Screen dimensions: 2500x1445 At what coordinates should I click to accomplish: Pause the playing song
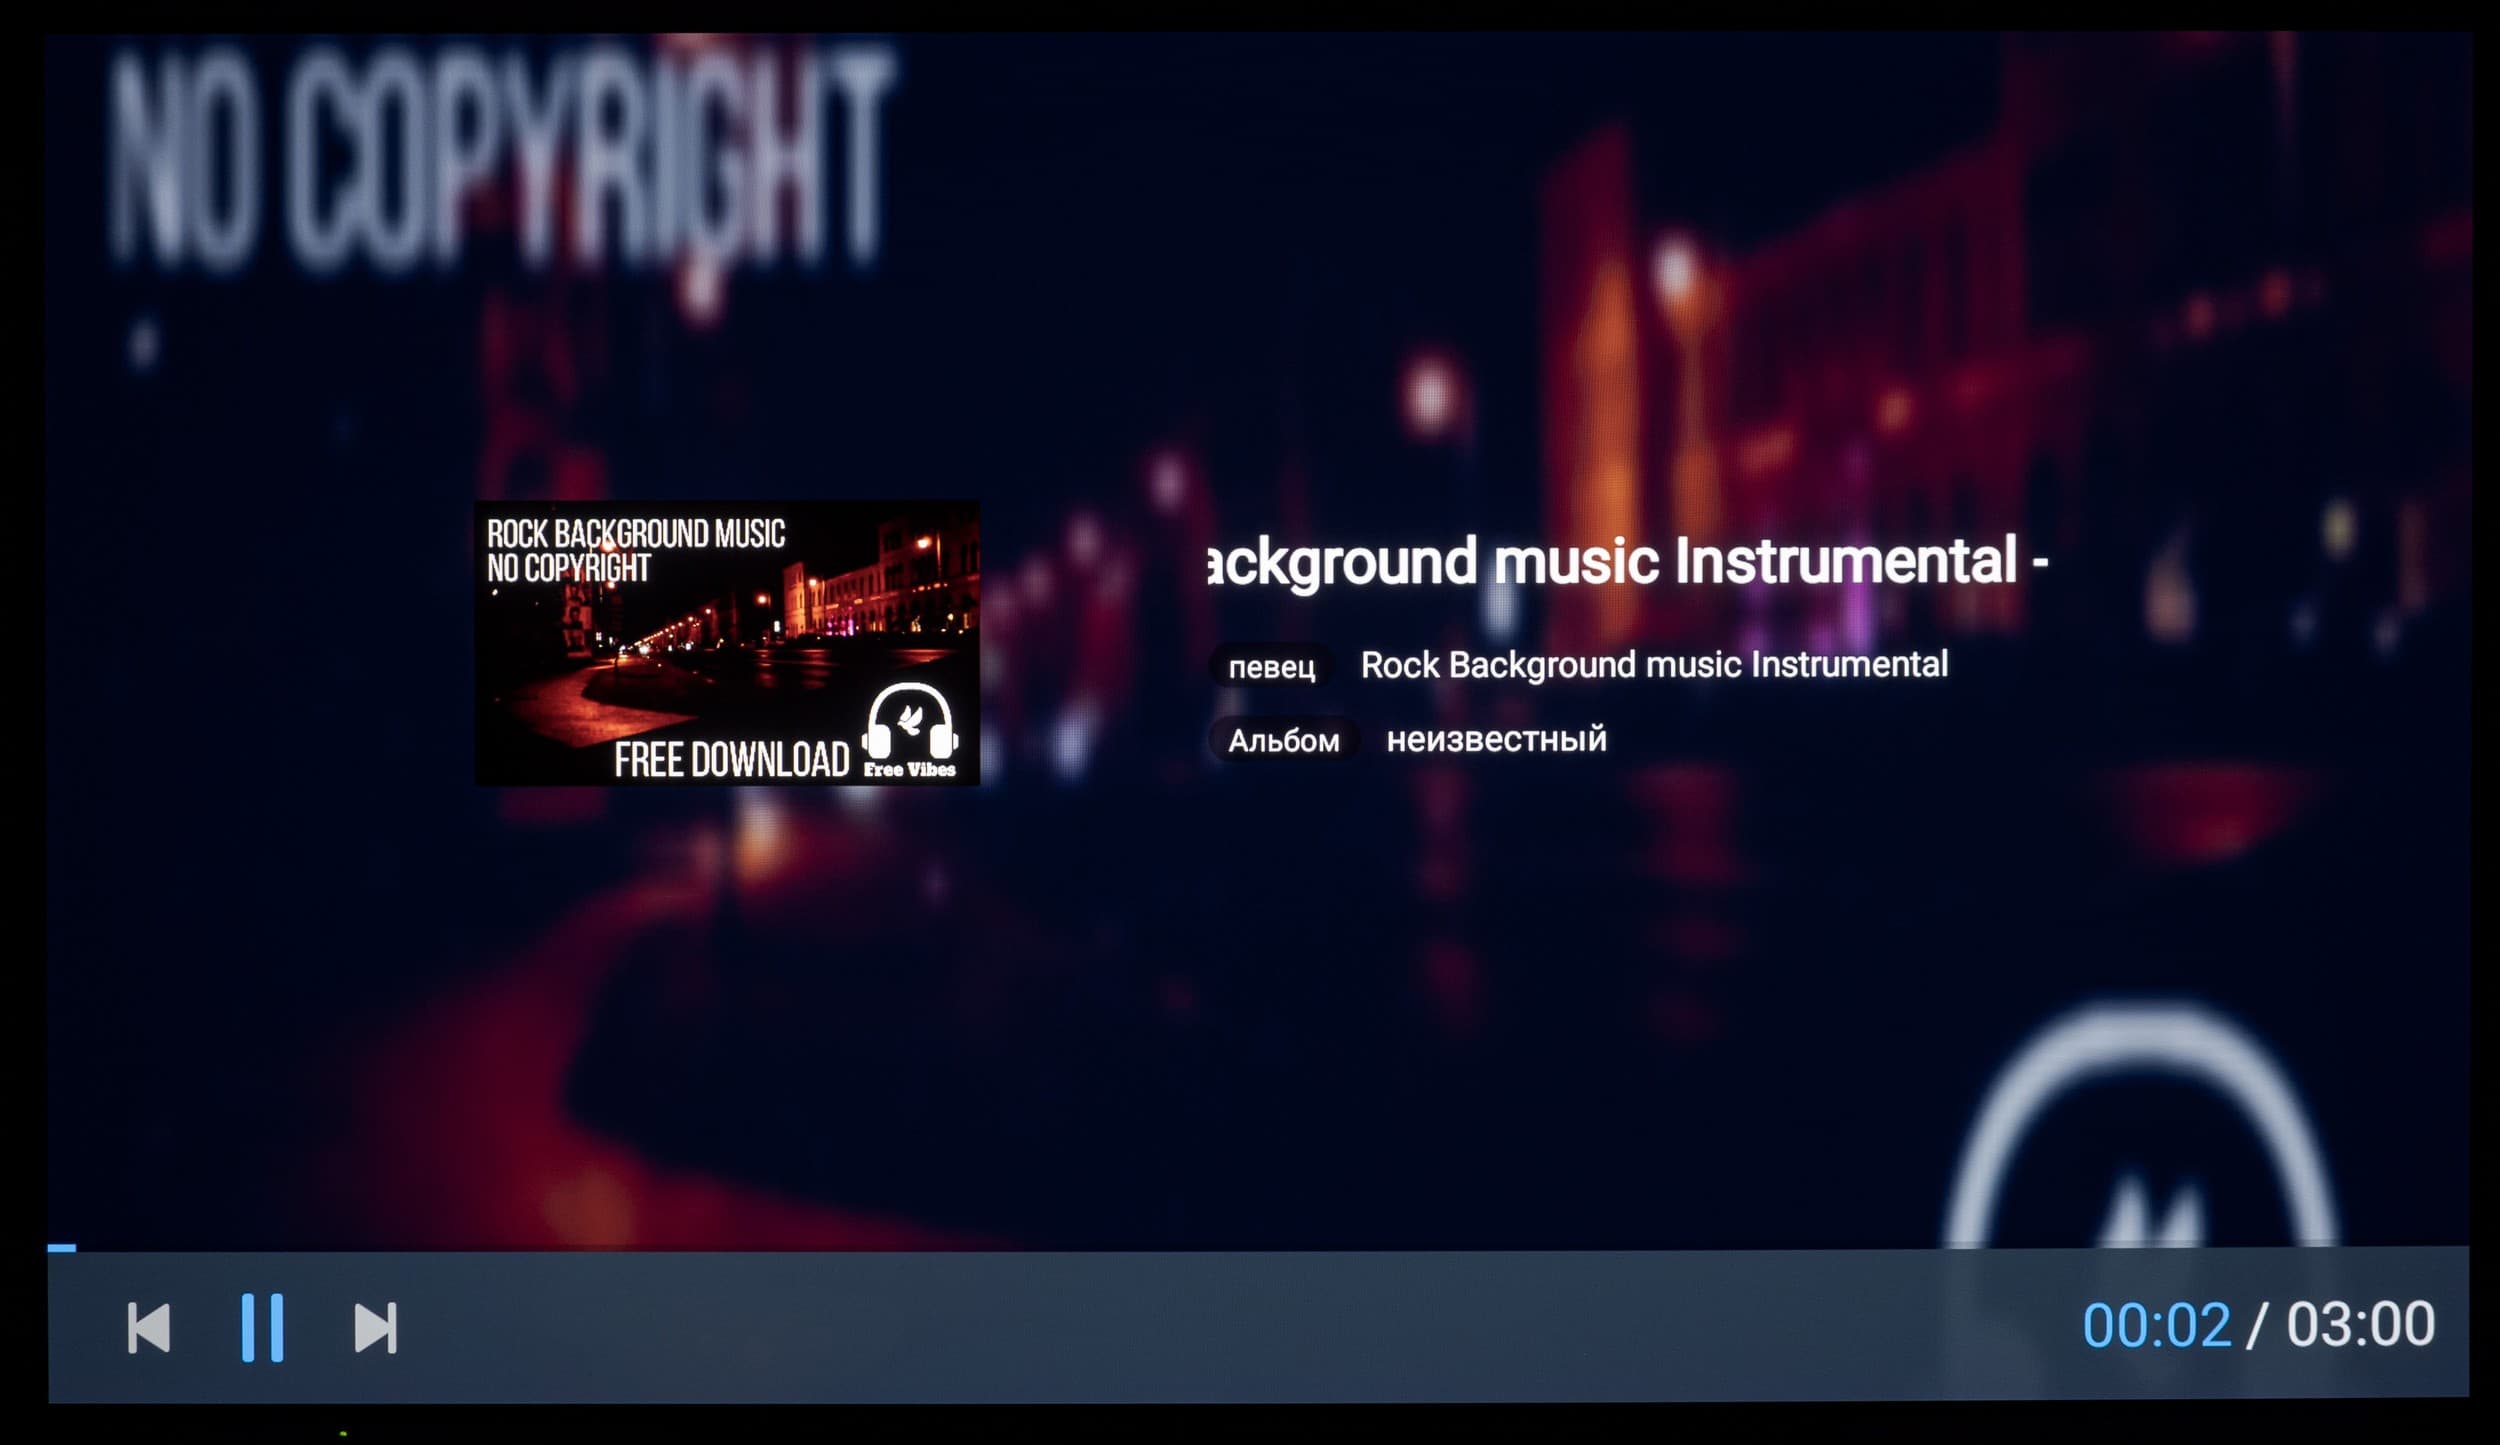(262, 1327)
